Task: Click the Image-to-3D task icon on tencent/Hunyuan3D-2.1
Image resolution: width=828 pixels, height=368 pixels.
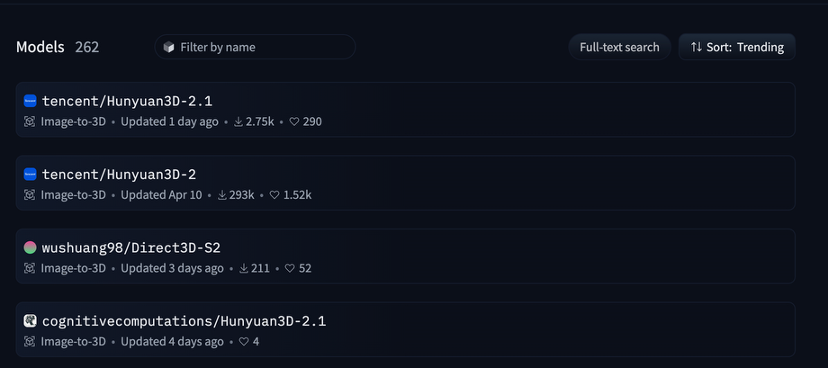Action: (30, 122)
